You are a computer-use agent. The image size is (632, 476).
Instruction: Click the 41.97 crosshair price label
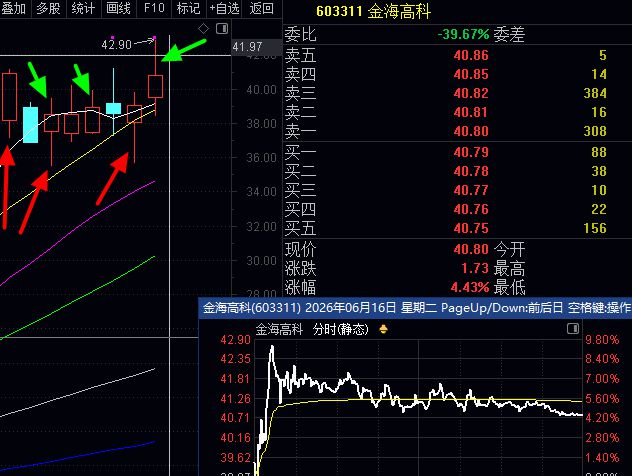point(247,47)
